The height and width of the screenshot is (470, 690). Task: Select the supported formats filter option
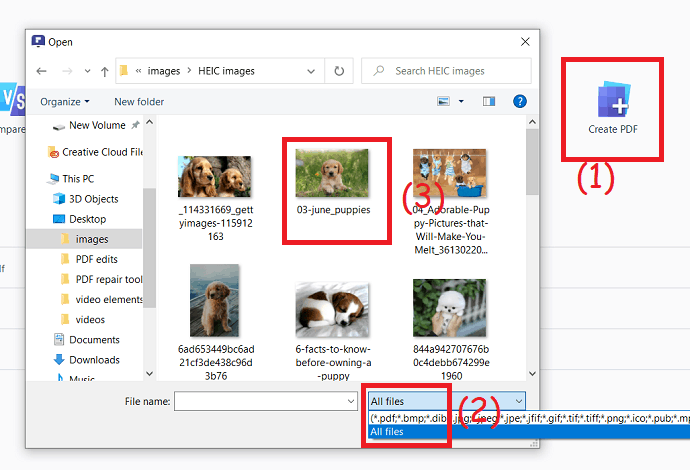coord(529,418)
